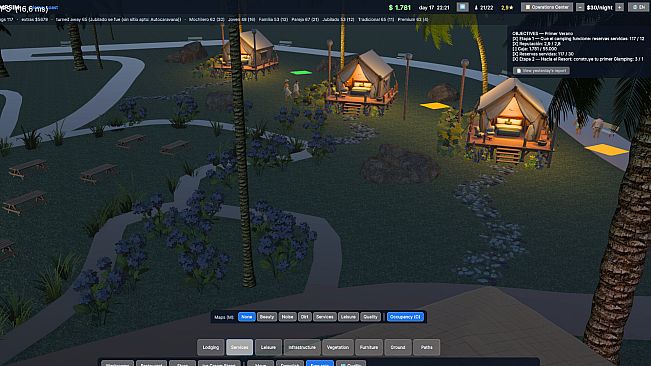Click the pause/speed icon beside the day clock

point(463,7)
